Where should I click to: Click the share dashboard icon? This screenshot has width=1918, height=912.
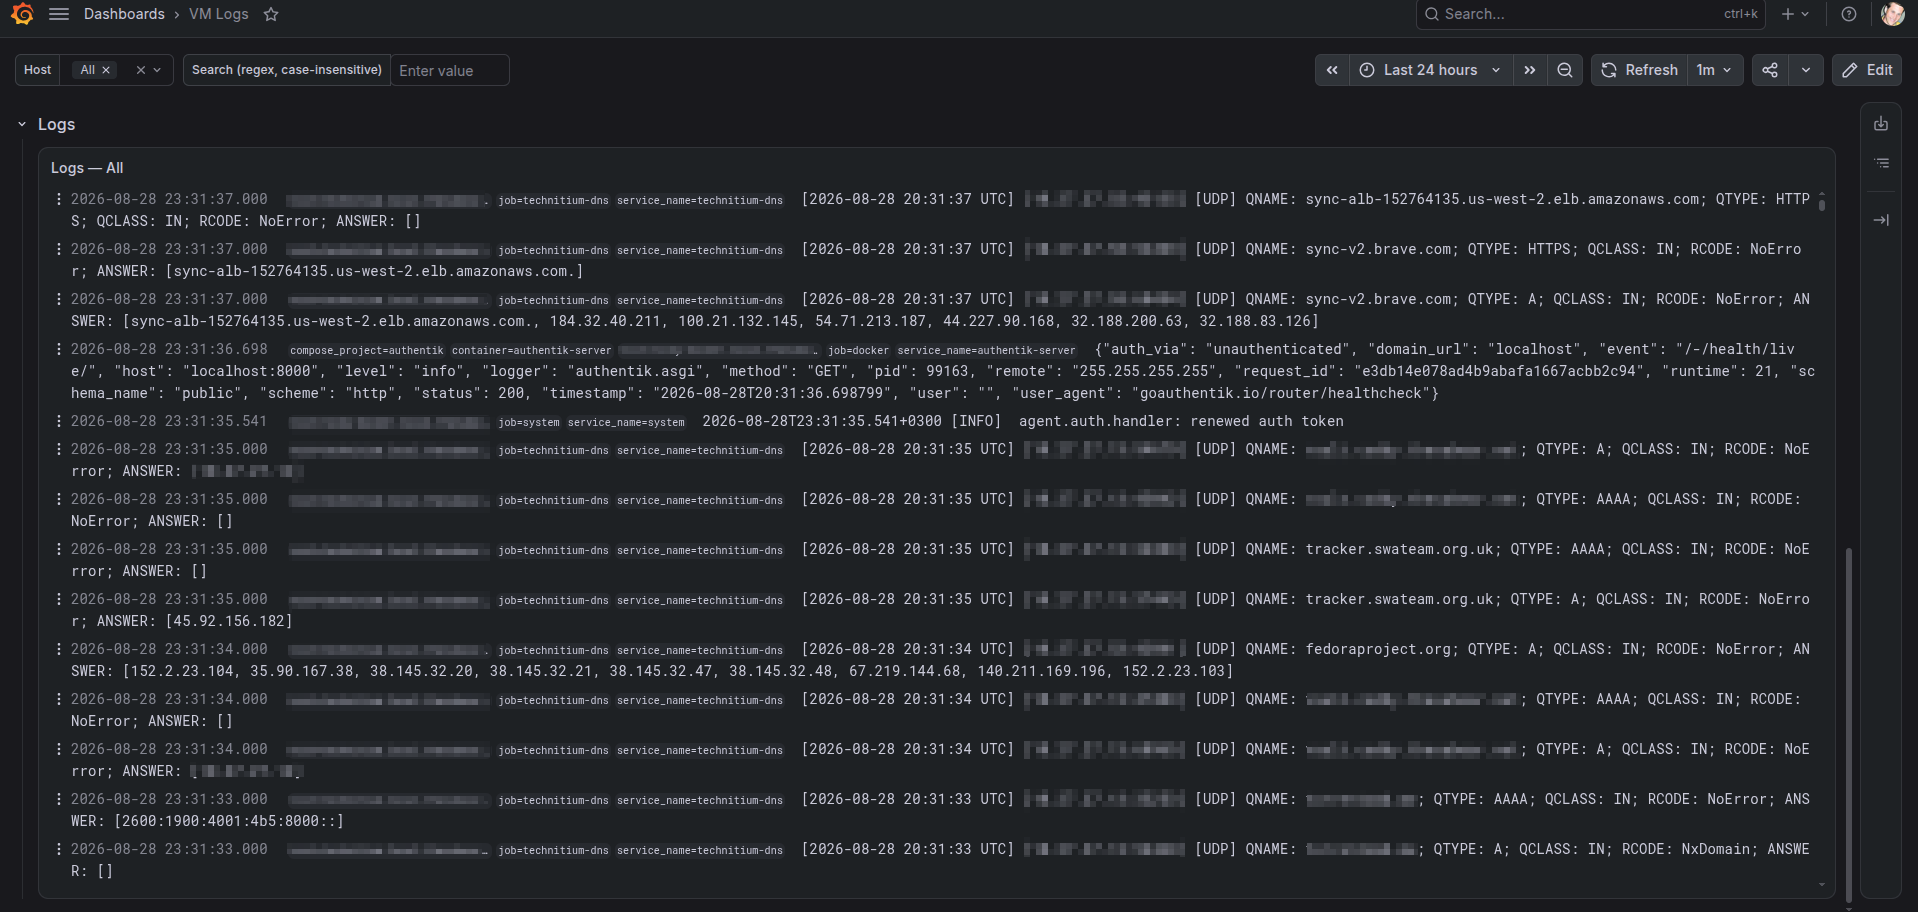click(1770, 70)
